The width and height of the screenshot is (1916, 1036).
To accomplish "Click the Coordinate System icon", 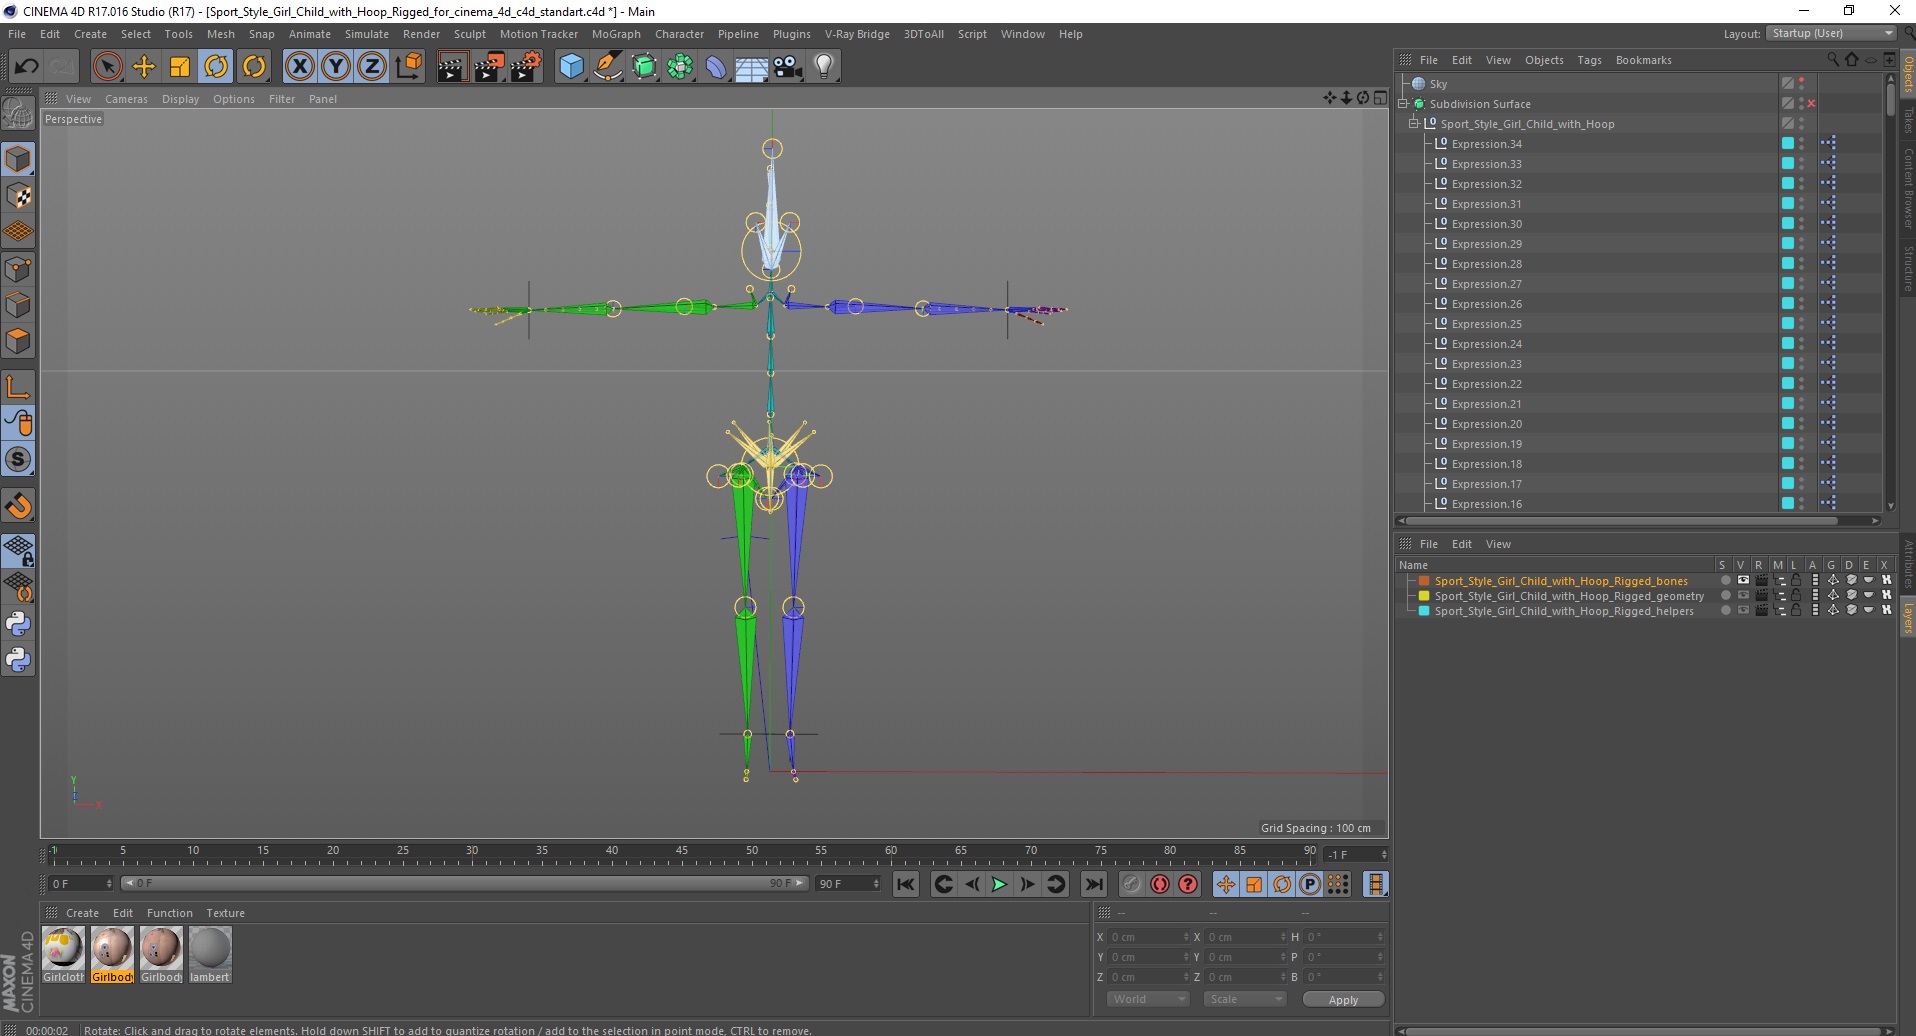I will pos(408,67).
